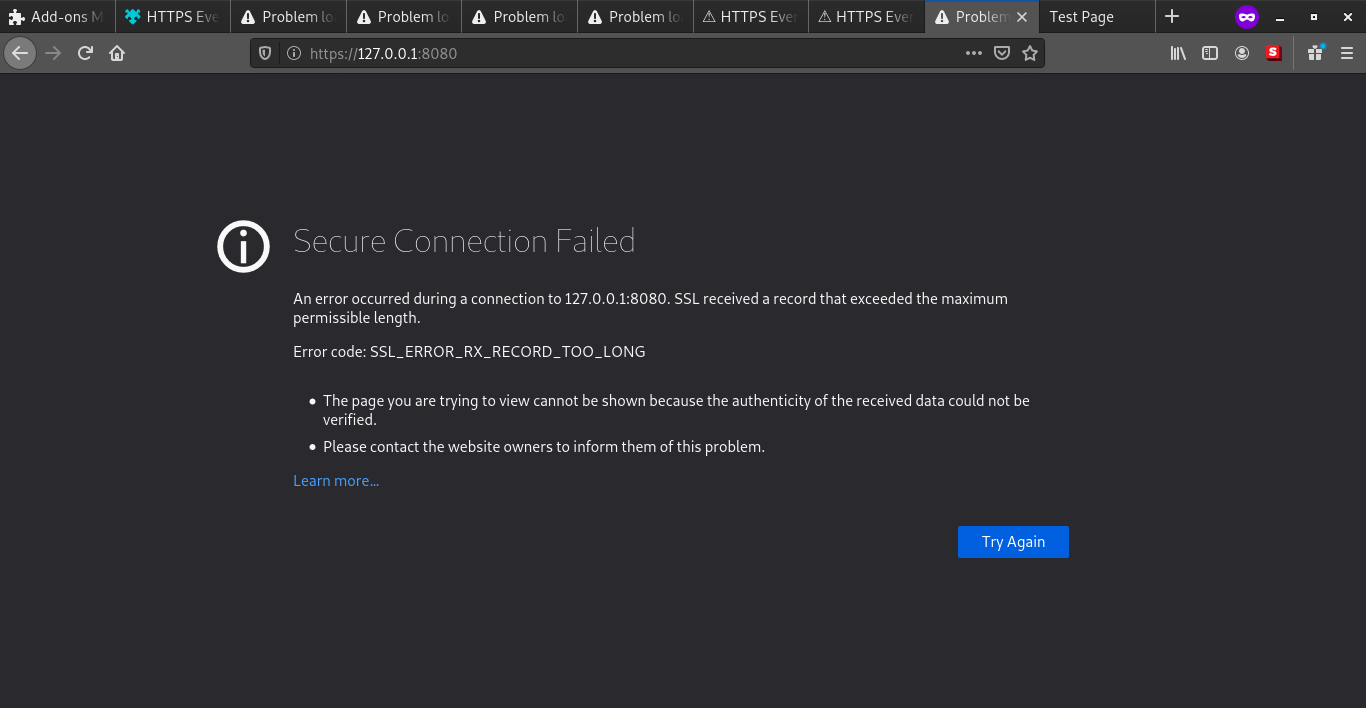Open the Firefox account panel

(x=1242, y=54)
